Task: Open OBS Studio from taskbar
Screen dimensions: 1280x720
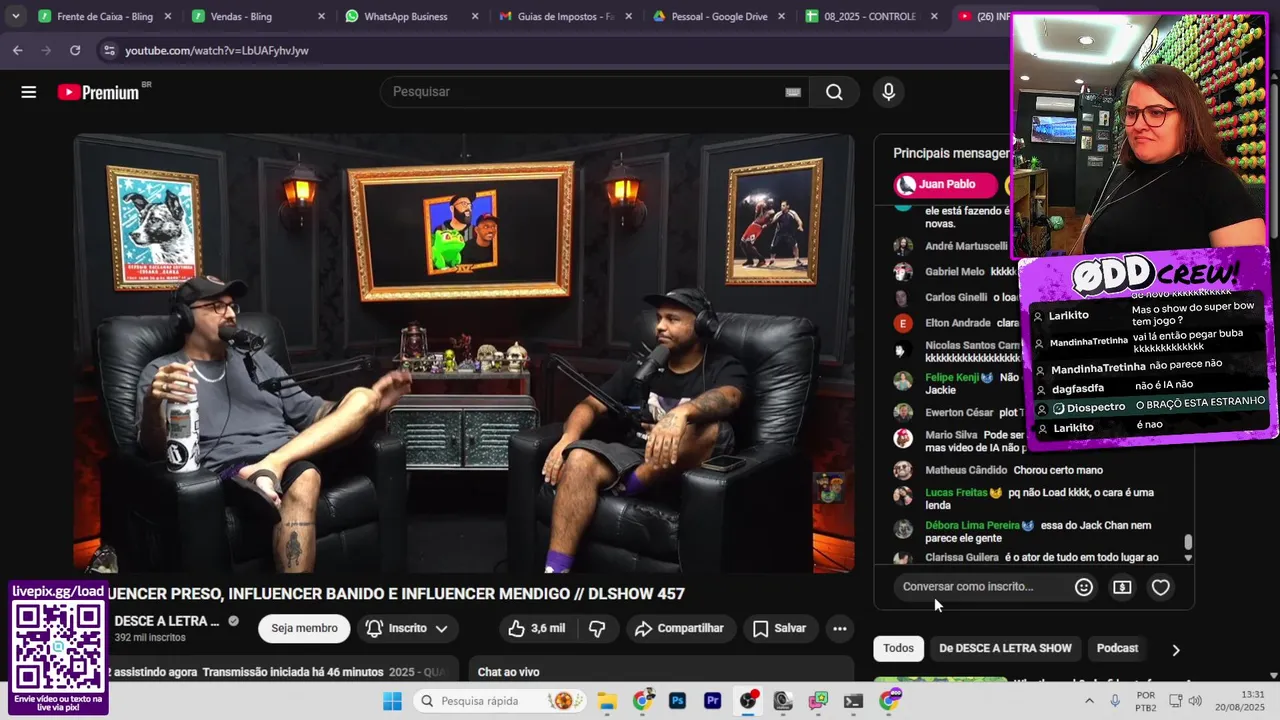Action: (x=747, y=701)
